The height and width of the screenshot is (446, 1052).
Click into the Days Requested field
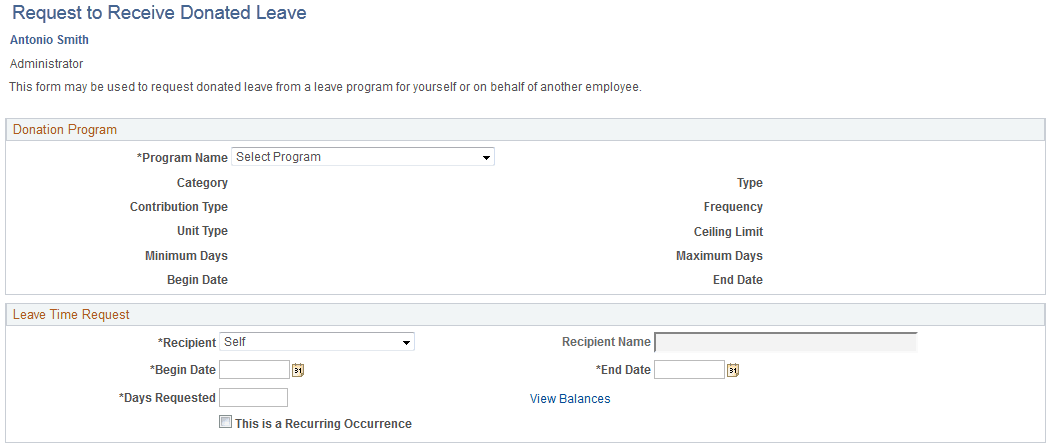tap(254, 398)
